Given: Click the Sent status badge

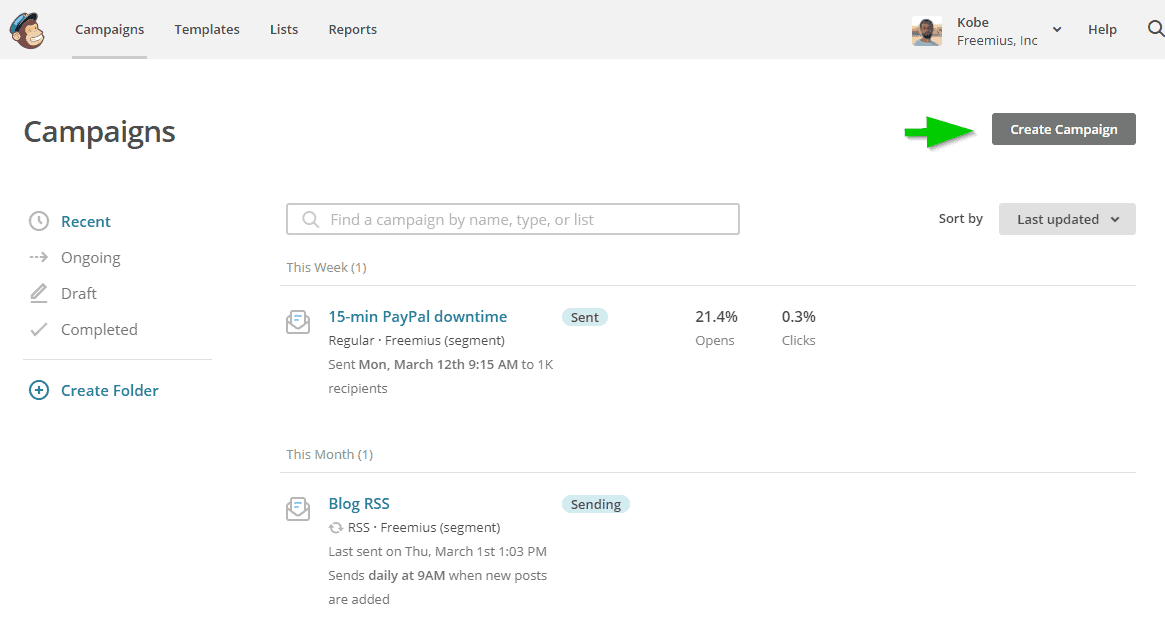Looking at the screenshot, I should click(x=584, y=316).
